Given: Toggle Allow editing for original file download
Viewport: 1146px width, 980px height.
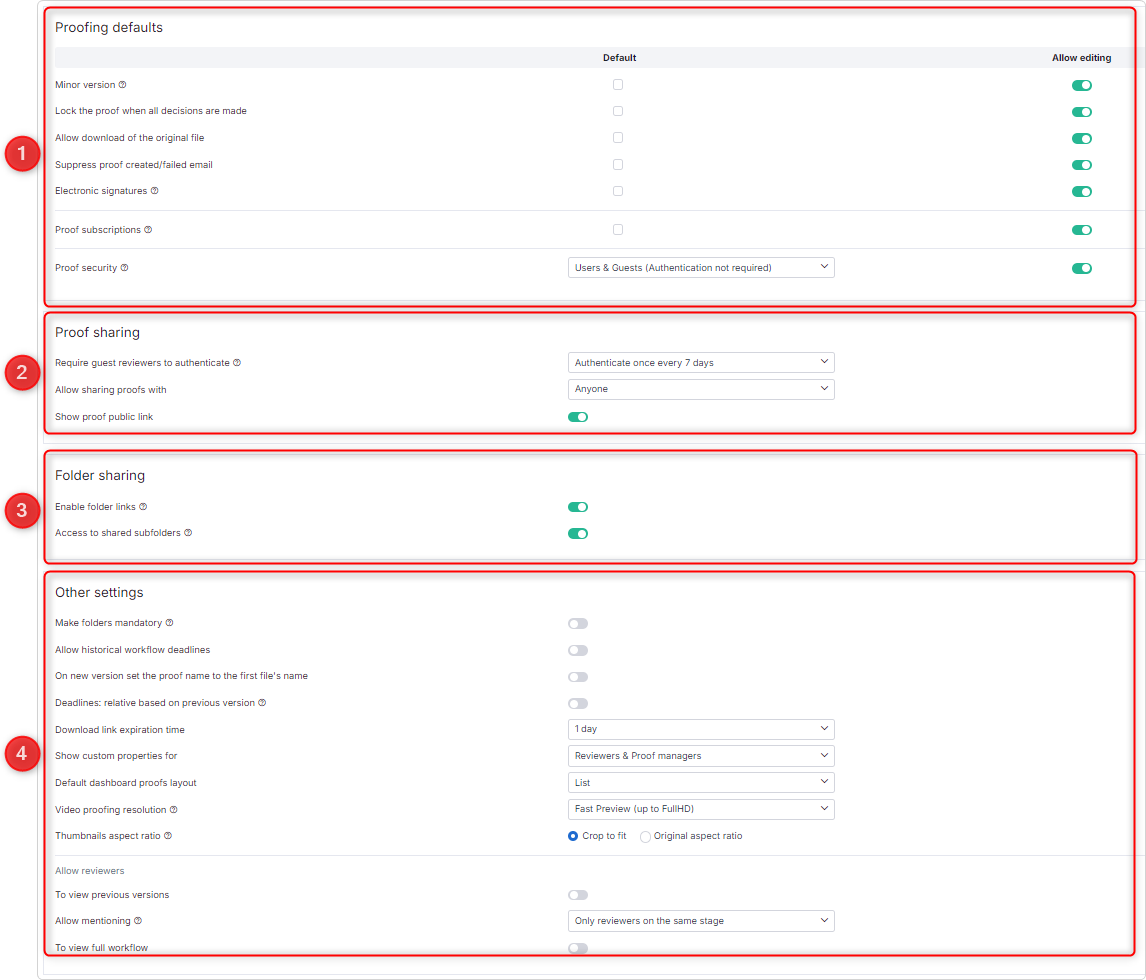Looking at the screenshot, I should pyautogui.click(x=1082, y=139).
